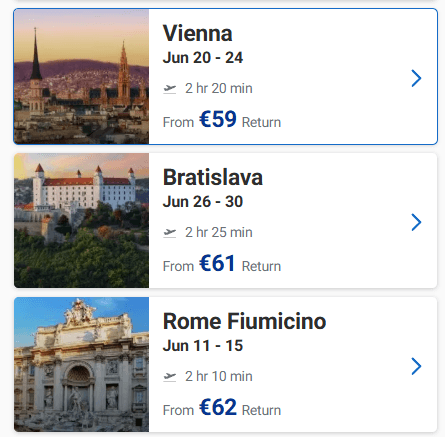Click the Jun 20 - 24 dates

click(203, 58)
